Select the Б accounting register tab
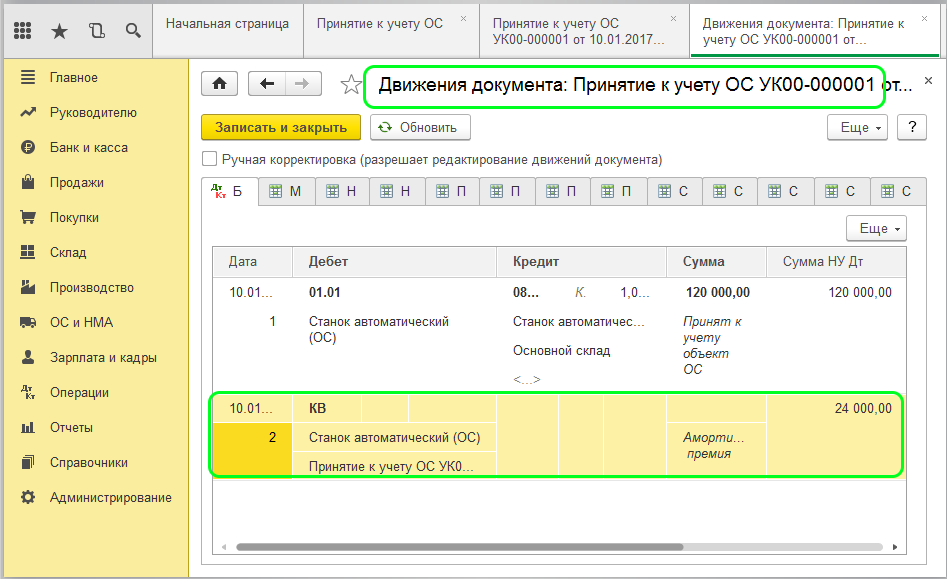This screenshot has height=579, width=947. [x=230, y=191]
